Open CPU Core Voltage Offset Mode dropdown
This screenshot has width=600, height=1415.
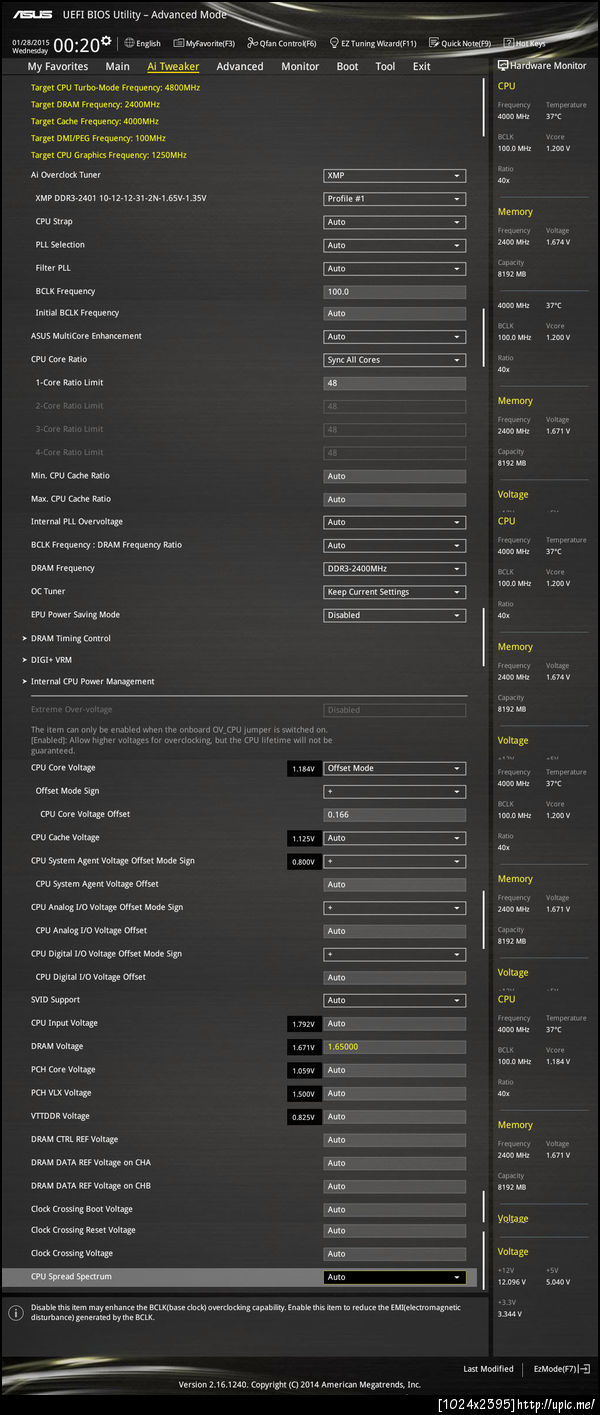click(395, 768)
